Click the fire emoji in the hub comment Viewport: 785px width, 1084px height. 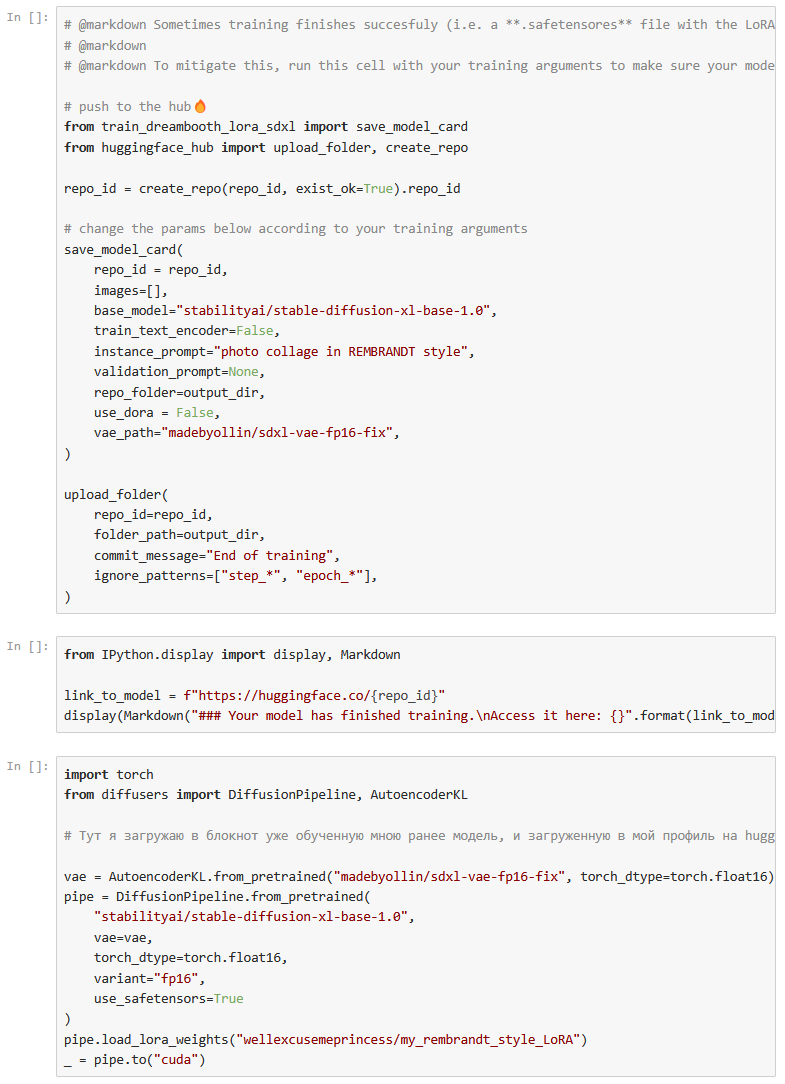(x=200, y=106)
